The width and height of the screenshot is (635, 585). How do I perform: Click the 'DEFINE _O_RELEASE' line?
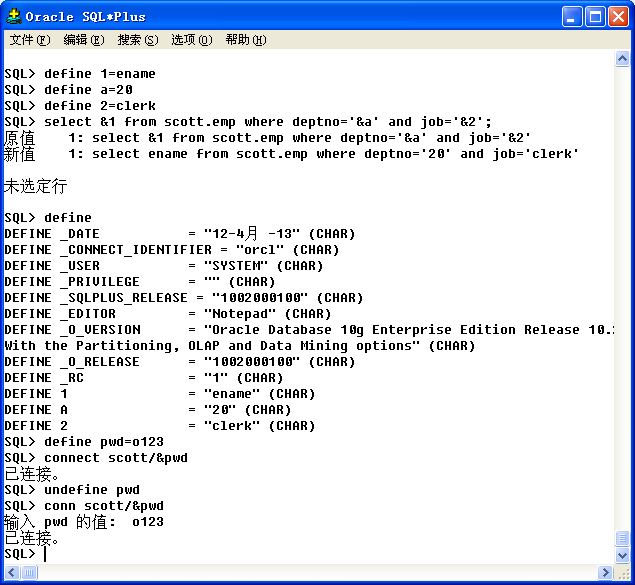pyautogui.click(x=179, y=362)
